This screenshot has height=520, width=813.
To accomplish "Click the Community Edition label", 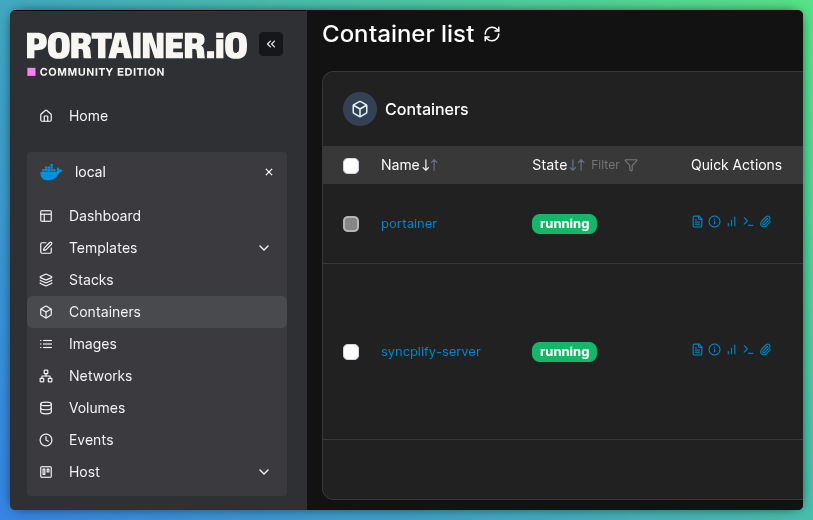I will (102, 72).
